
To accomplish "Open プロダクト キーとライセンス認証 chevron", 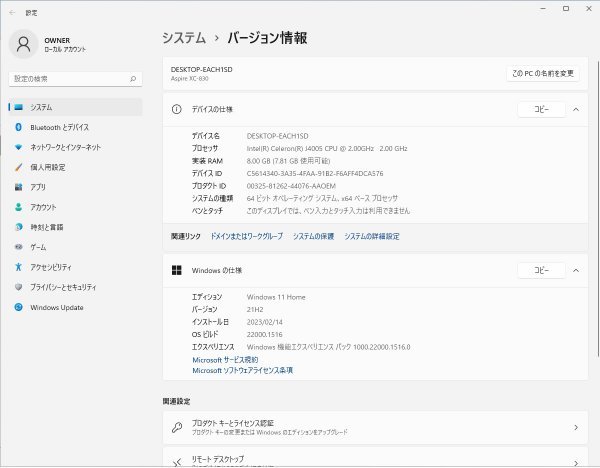I will point(576,427).
